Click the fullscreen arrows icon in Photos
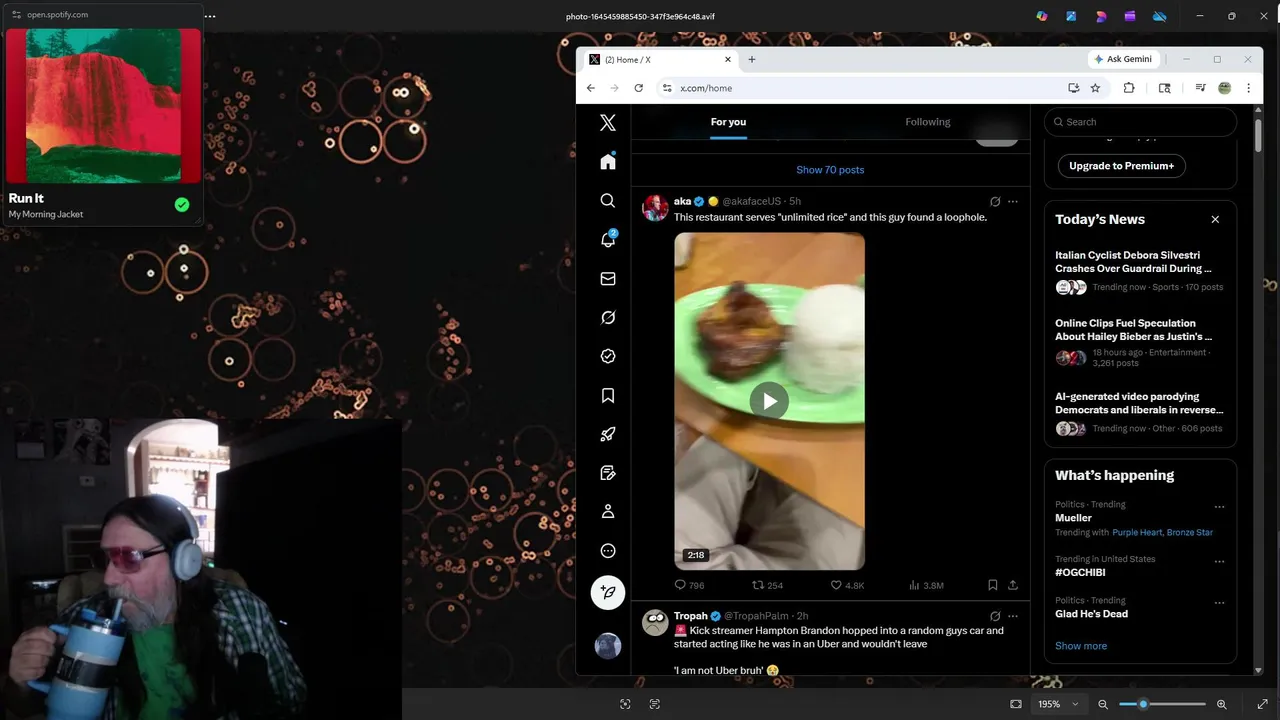The height and width of the screenshot is (720, 1280). click(x=1262, y=704)
